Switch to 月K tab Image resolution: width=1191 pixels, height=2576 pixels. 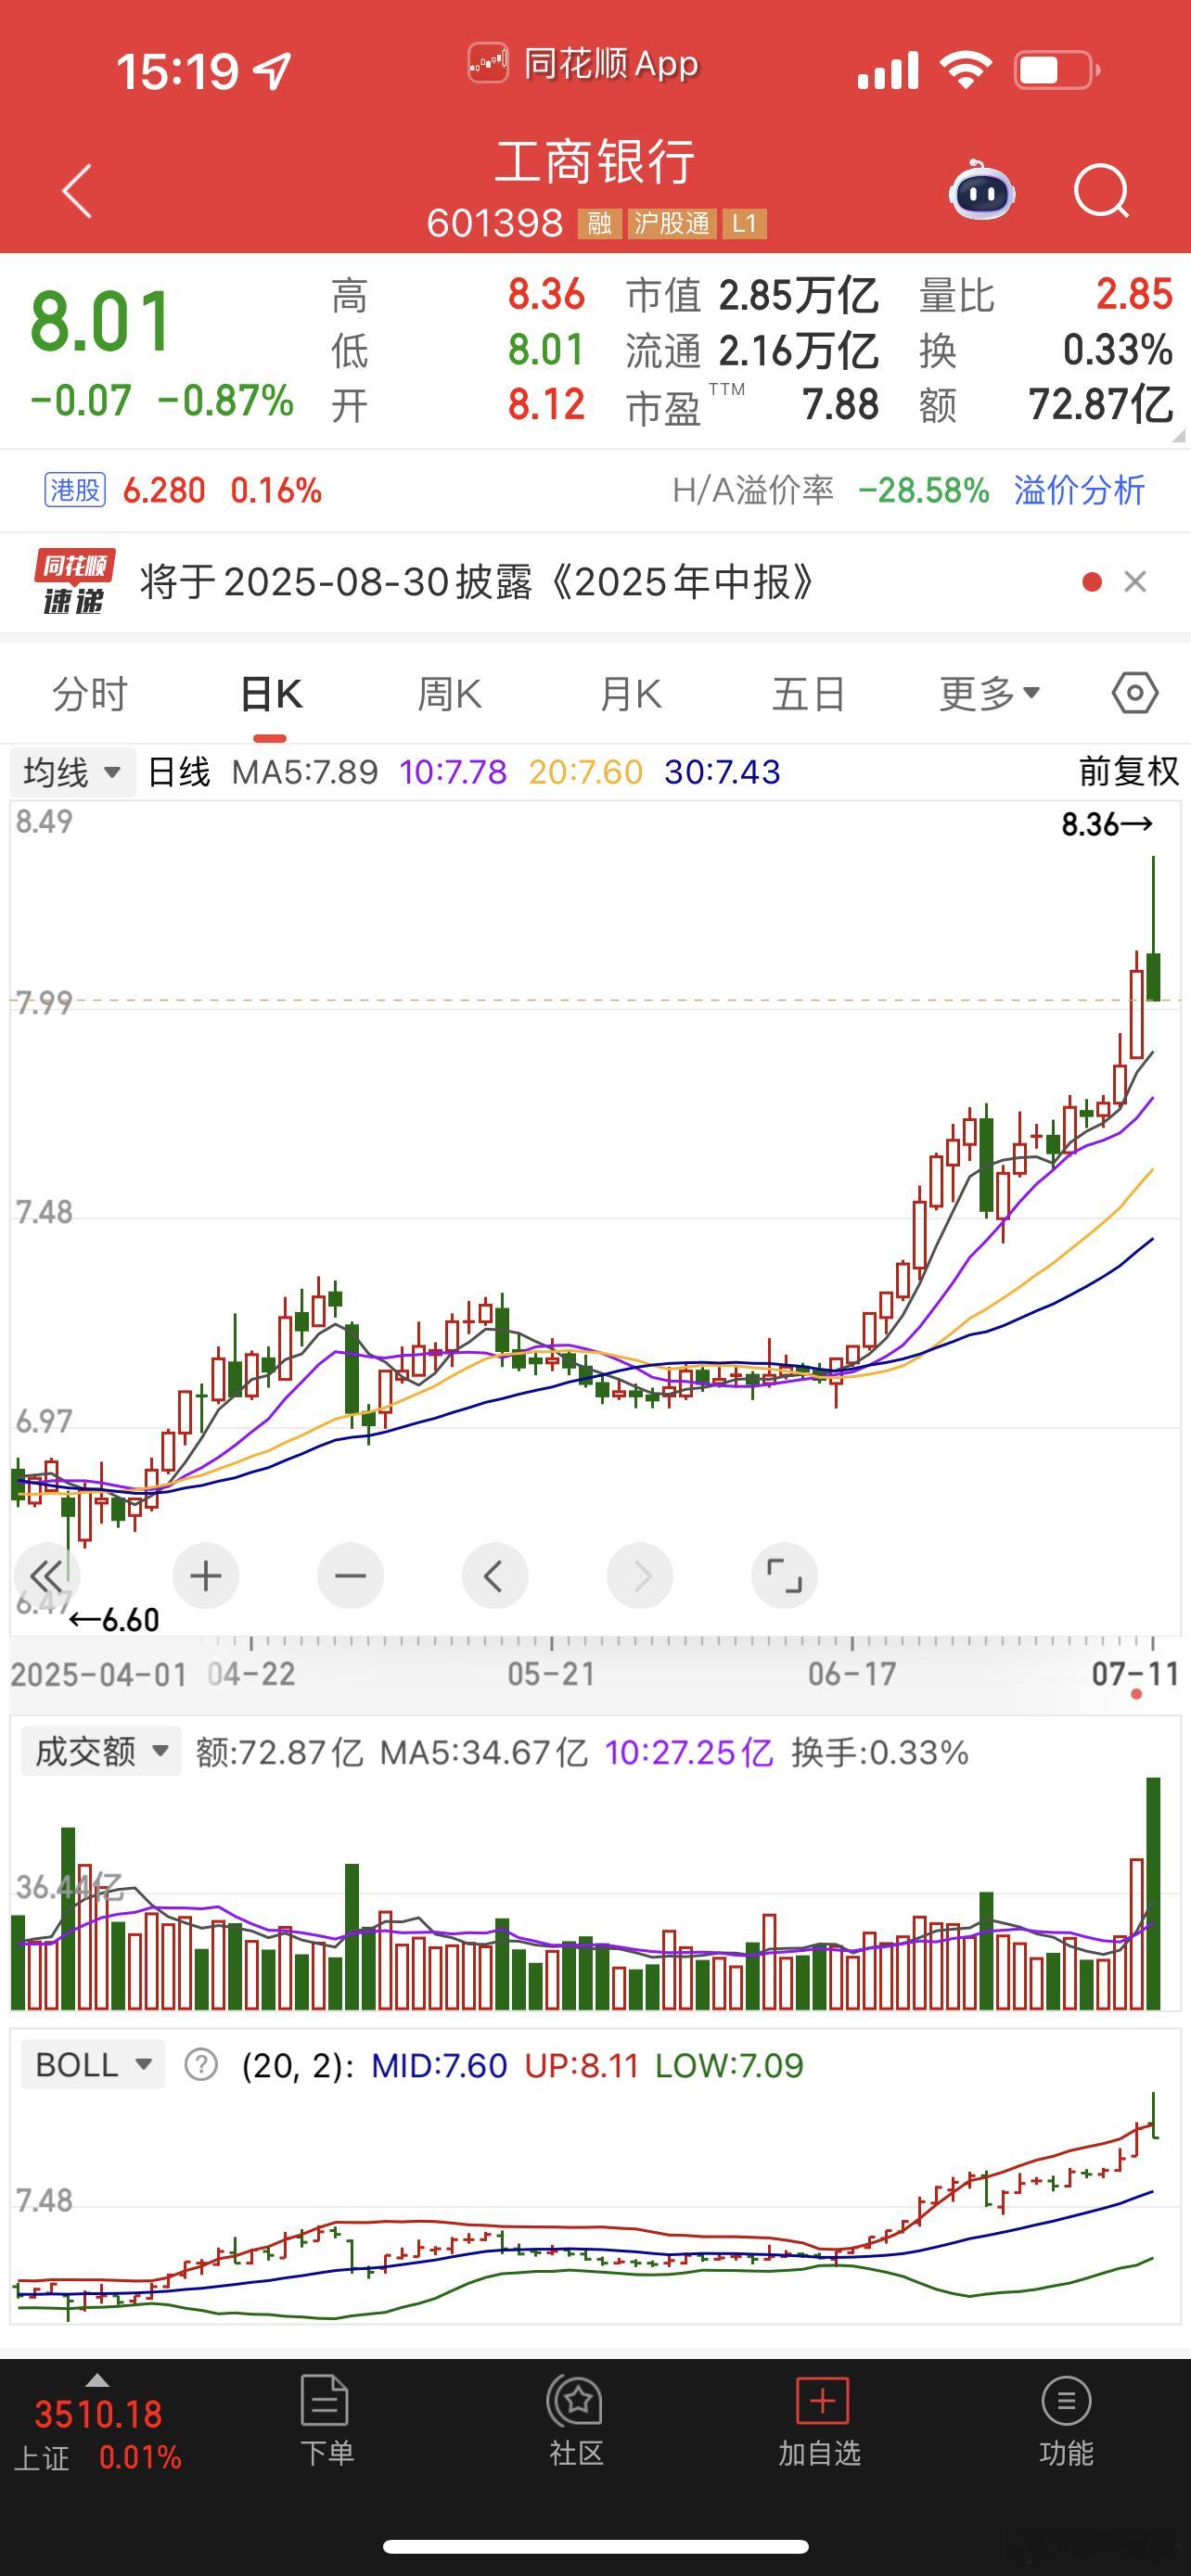(631, 694)
